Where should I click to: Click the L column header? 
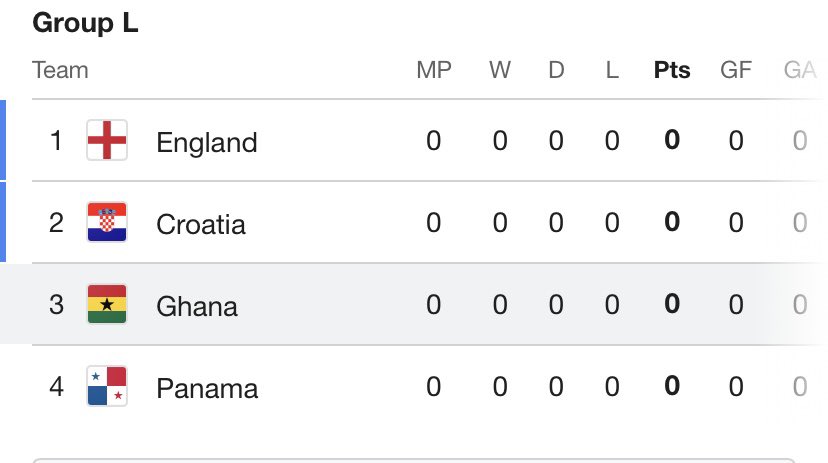(612, 71)
